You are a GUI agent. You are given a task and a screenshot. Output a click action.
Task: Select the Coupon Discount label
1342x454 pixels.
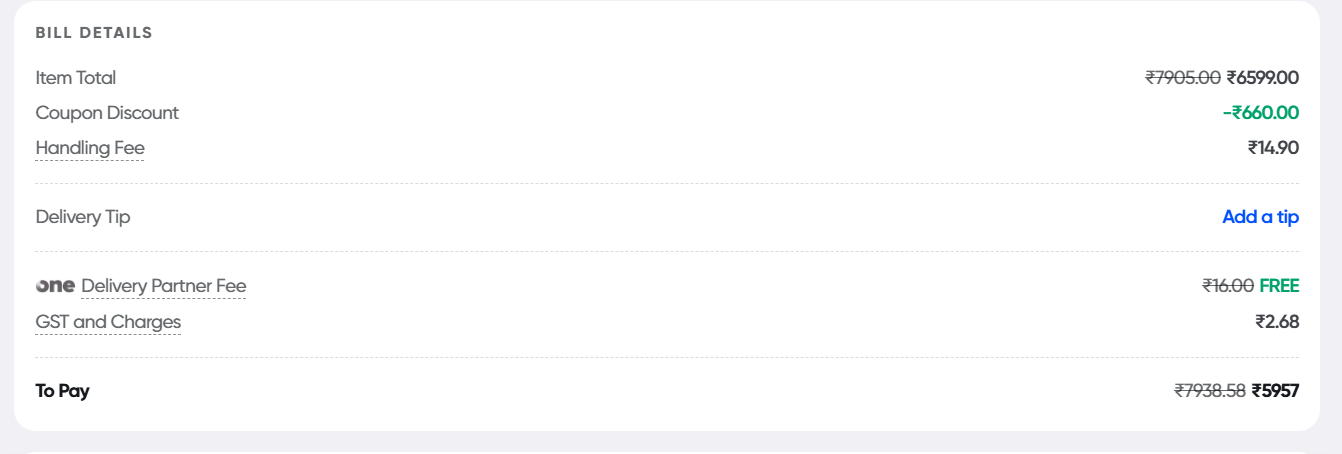(107, 113)
